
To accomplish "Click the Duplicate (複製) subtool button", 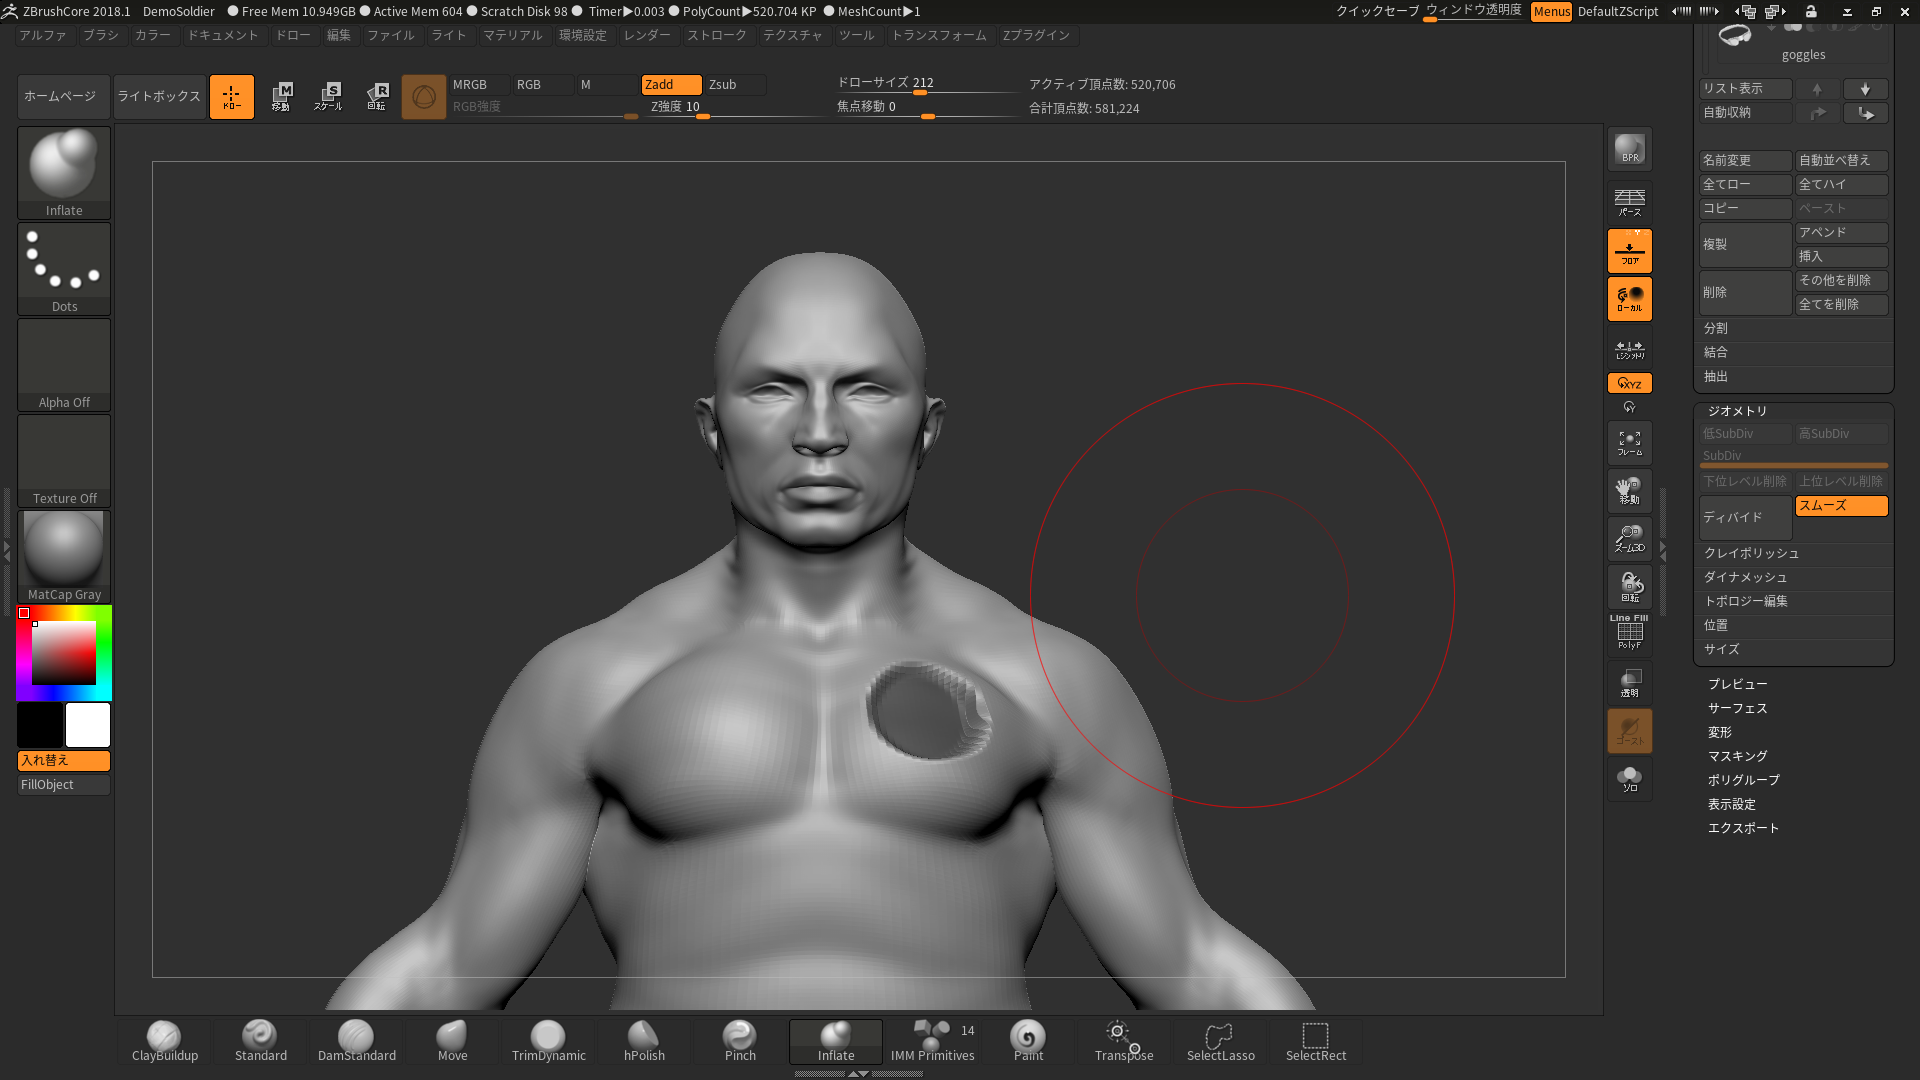I will pyautogui.click(x=1745, y=245).
